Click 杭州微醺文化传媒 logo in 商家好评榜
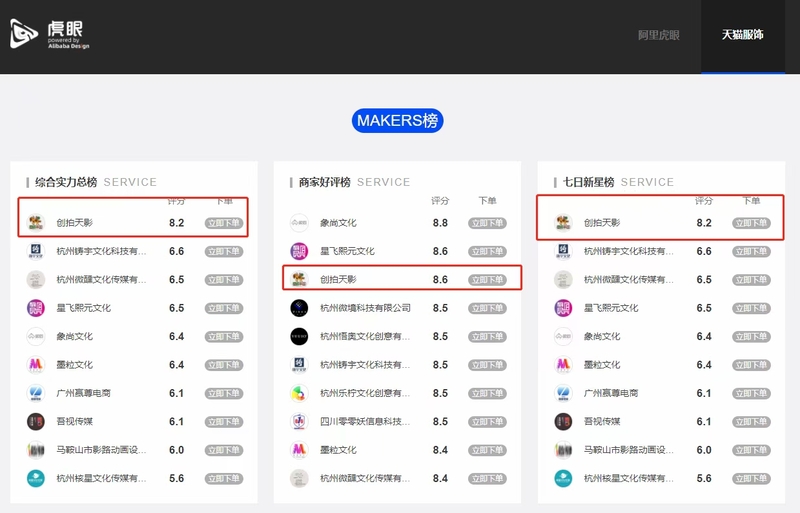 click(x=299, y=478)
